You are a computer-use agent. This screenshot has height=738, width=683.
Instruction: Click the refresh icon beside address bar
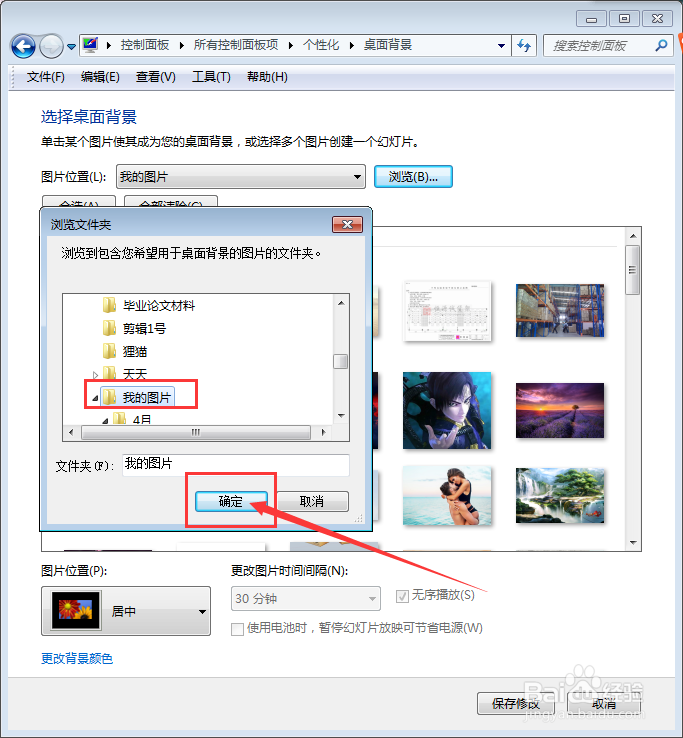524,46
